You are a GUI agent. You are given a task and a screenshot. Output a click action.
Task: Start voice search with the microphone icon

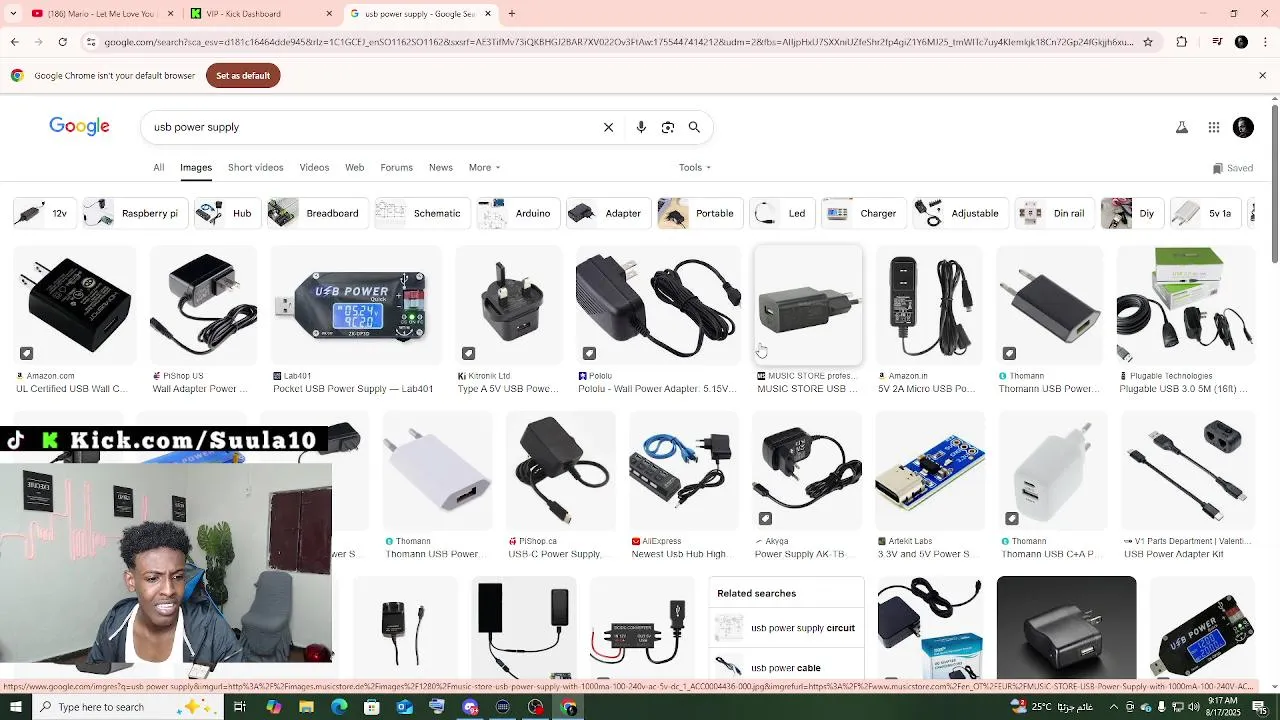(641, 127)
